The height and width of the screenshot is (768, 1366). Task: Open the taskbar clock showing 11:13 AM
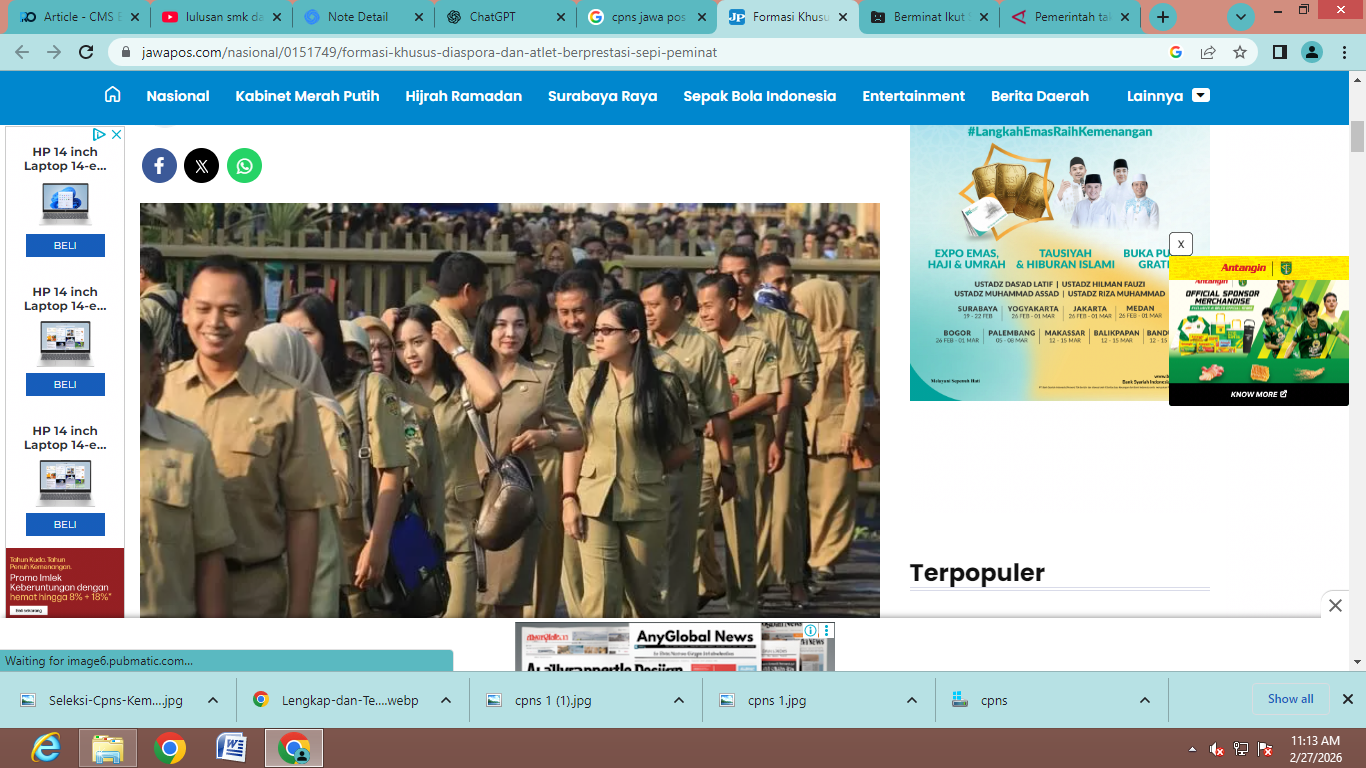(x=1316, y=749)
